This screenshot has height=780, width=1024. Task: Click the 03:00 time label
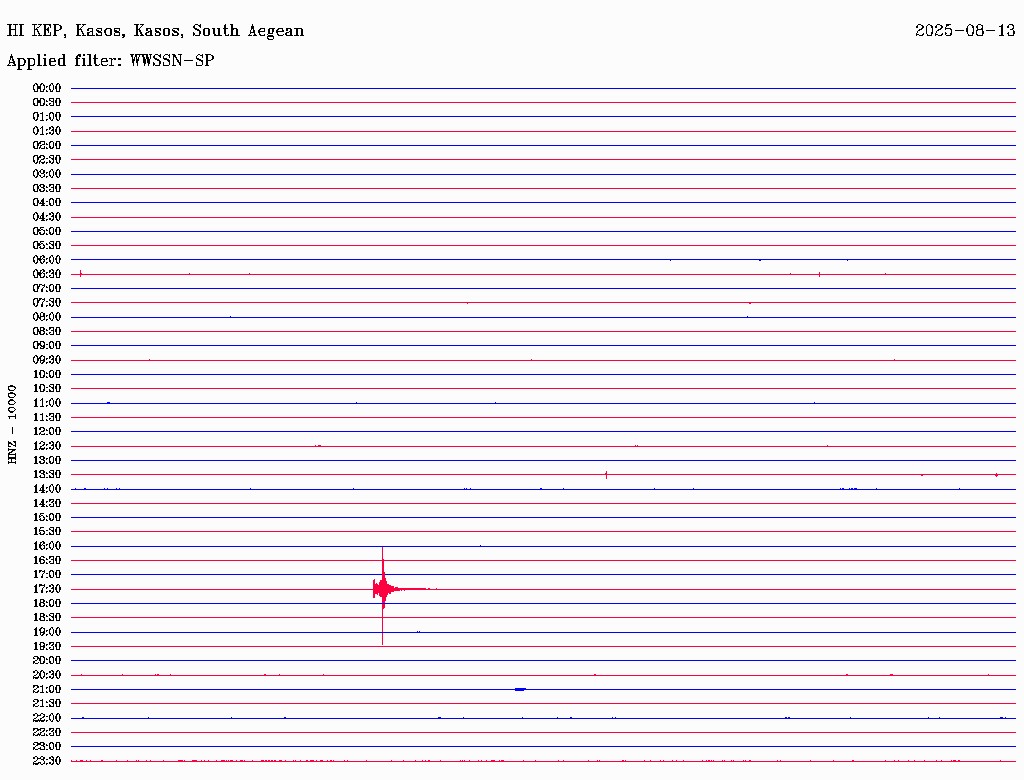[x=46, y=174]
